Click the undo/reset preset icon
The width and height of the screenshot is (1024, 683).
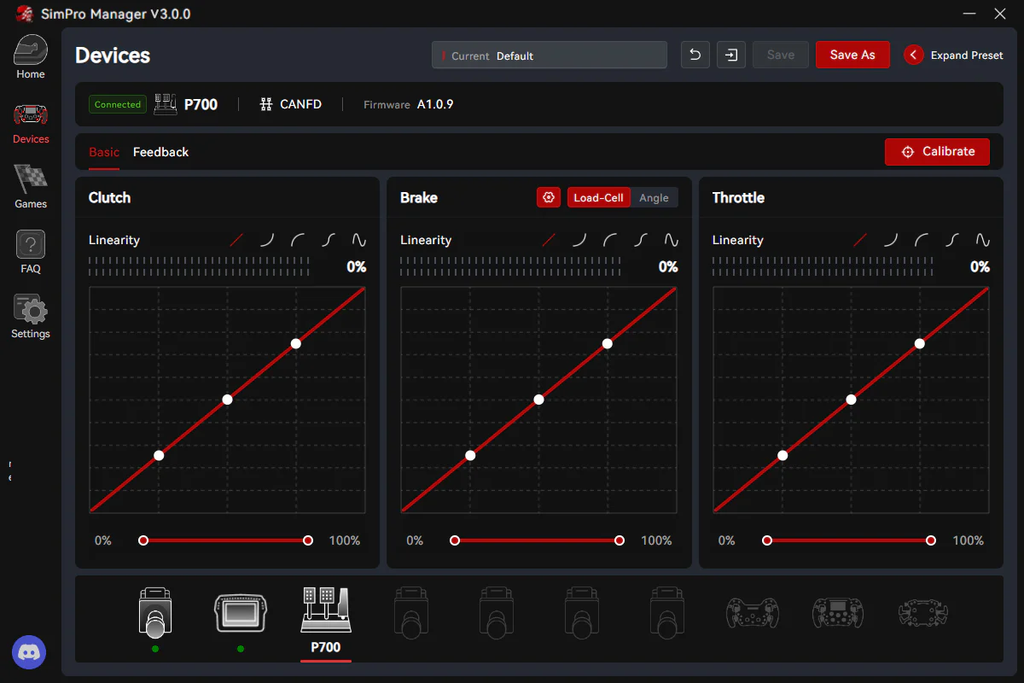(x=695, y=55)
